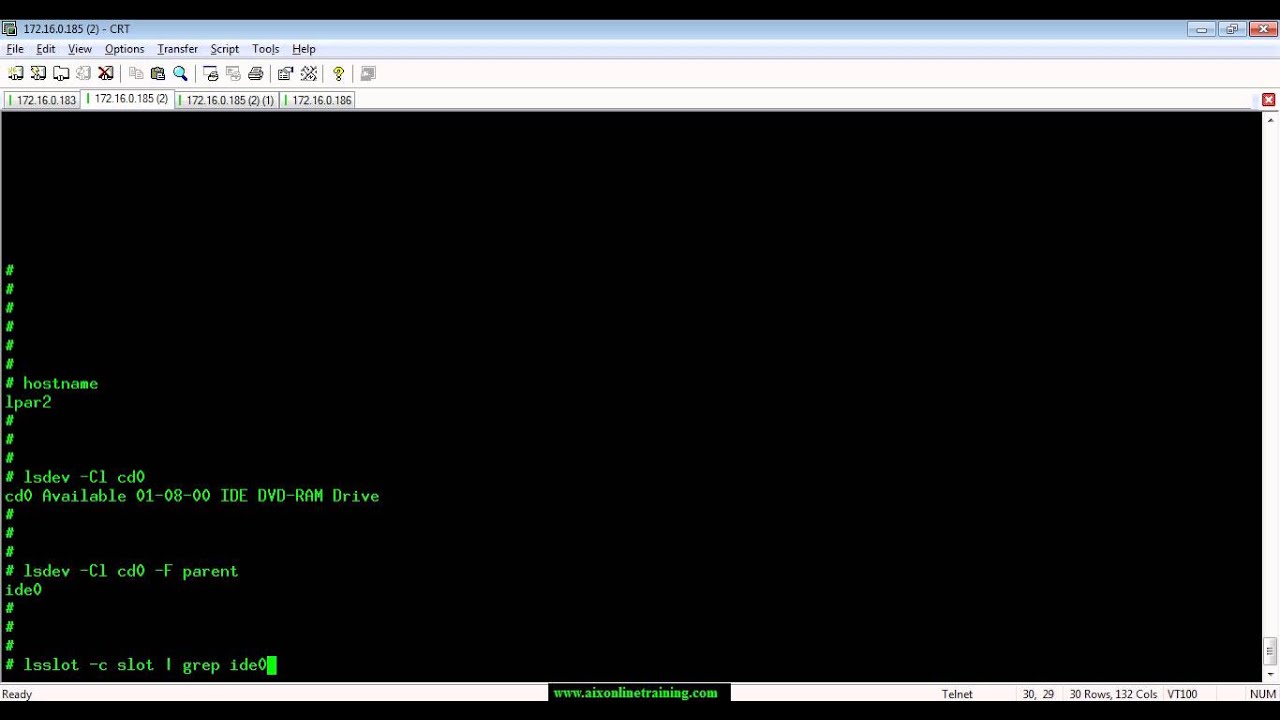This screenshot has width=1280, height=720.
Task: Click the www.aixonlinetraining.com link in status bar
Action: (x=635, y=693)
